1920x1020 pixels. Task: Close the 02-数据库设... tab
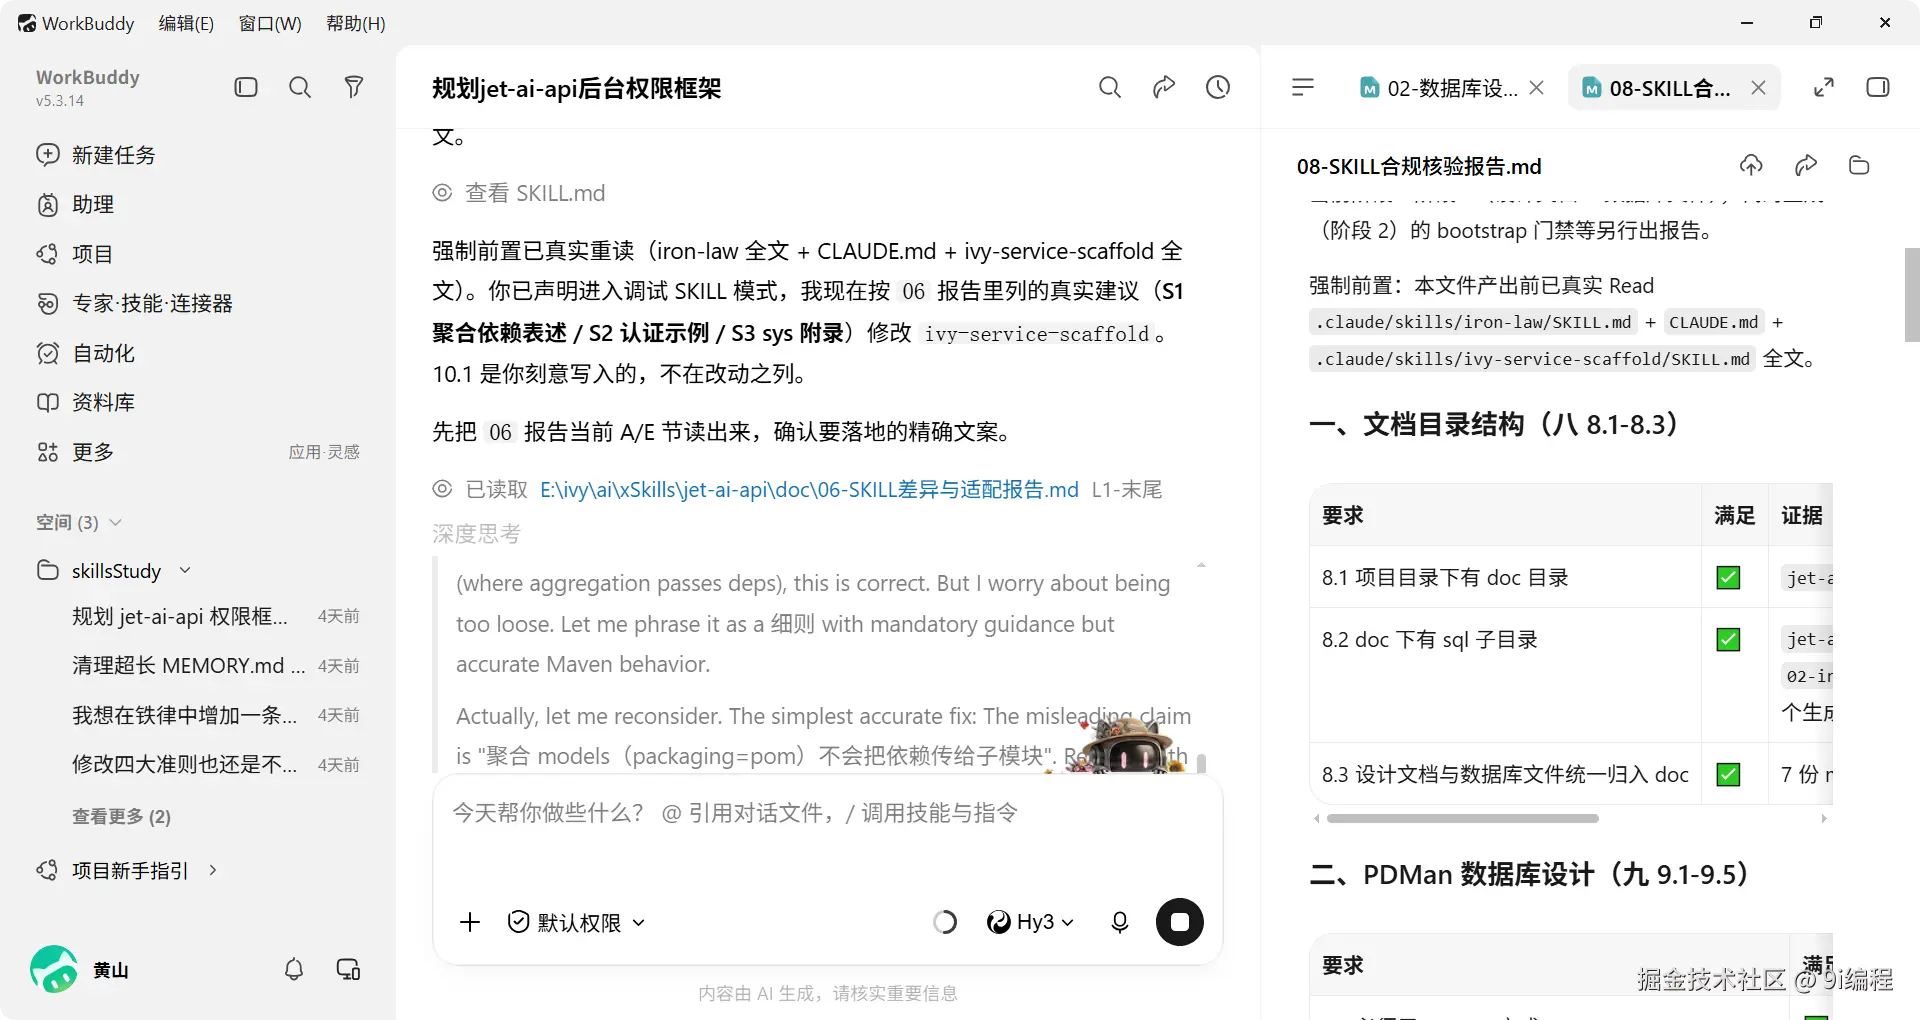point(1537,88)
